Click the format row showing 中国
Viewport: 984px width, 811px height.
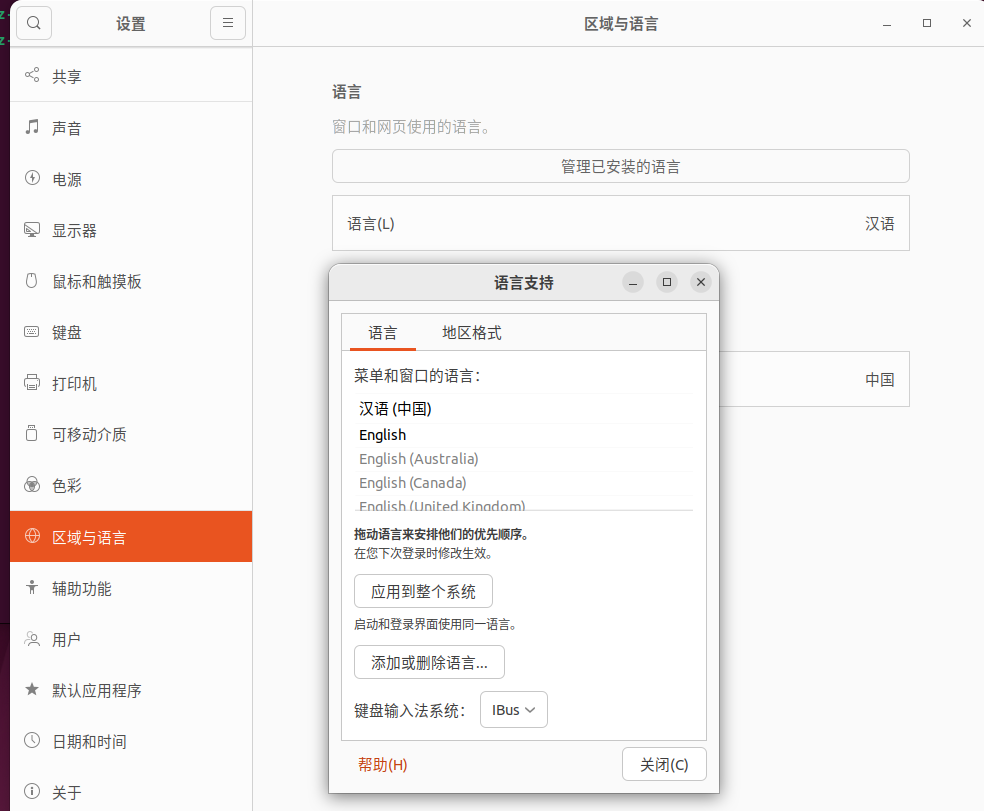coord(814,379)
